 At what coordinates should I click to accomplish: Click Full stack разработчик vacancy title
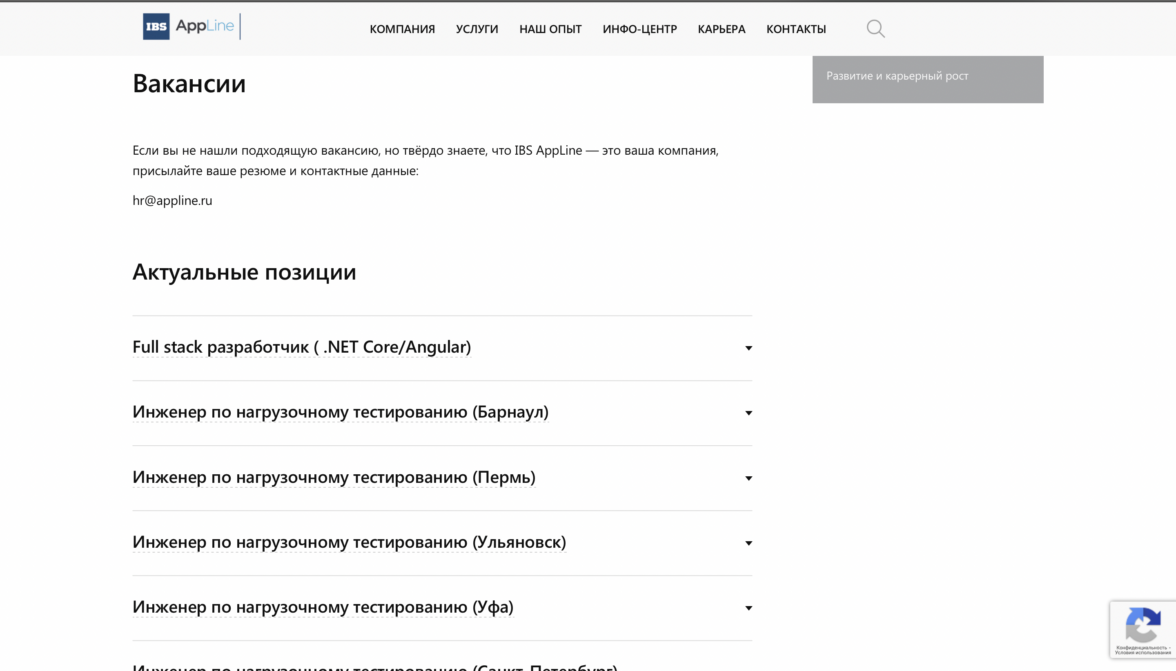(x=301, y=347)
